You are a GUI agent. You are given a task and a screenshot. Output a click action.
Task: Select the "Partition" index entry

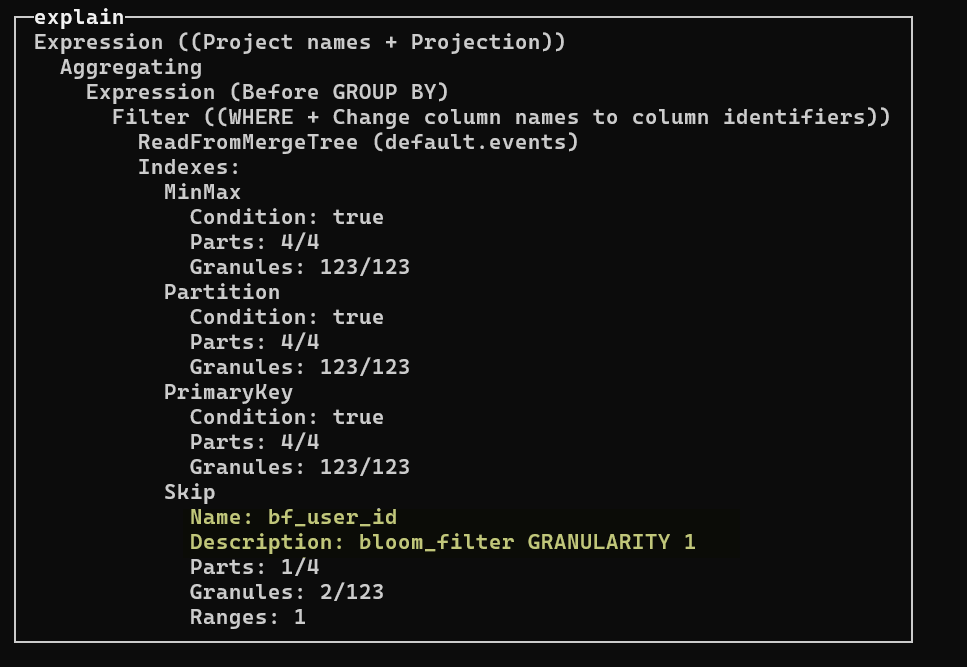click(x=222, y=292)
